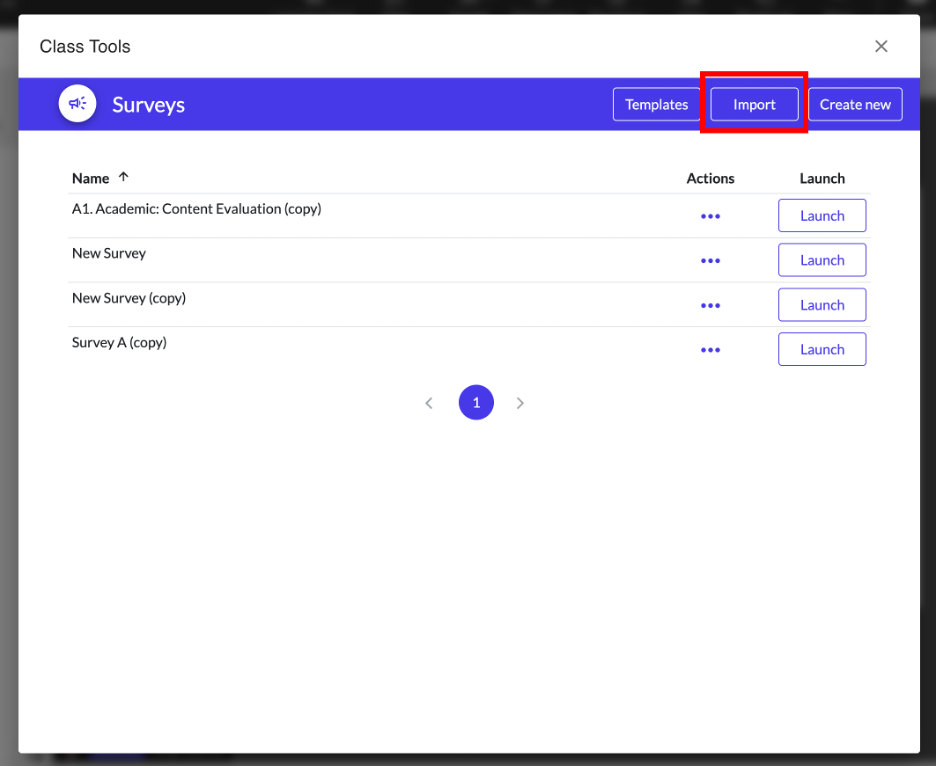This screenshot has width=936, height=766.
Task: Go to previous page of surveys
Action: click(429, 403)
